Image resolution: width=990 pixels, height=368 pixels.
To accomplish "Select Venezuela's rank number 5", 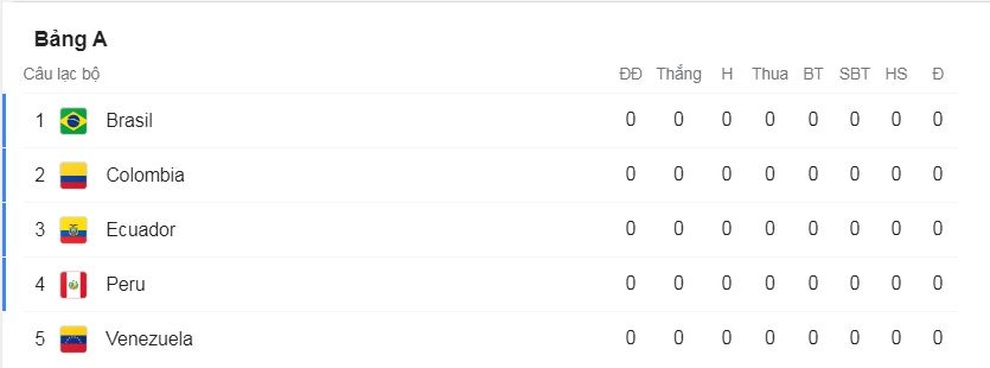I will (40, 339).
